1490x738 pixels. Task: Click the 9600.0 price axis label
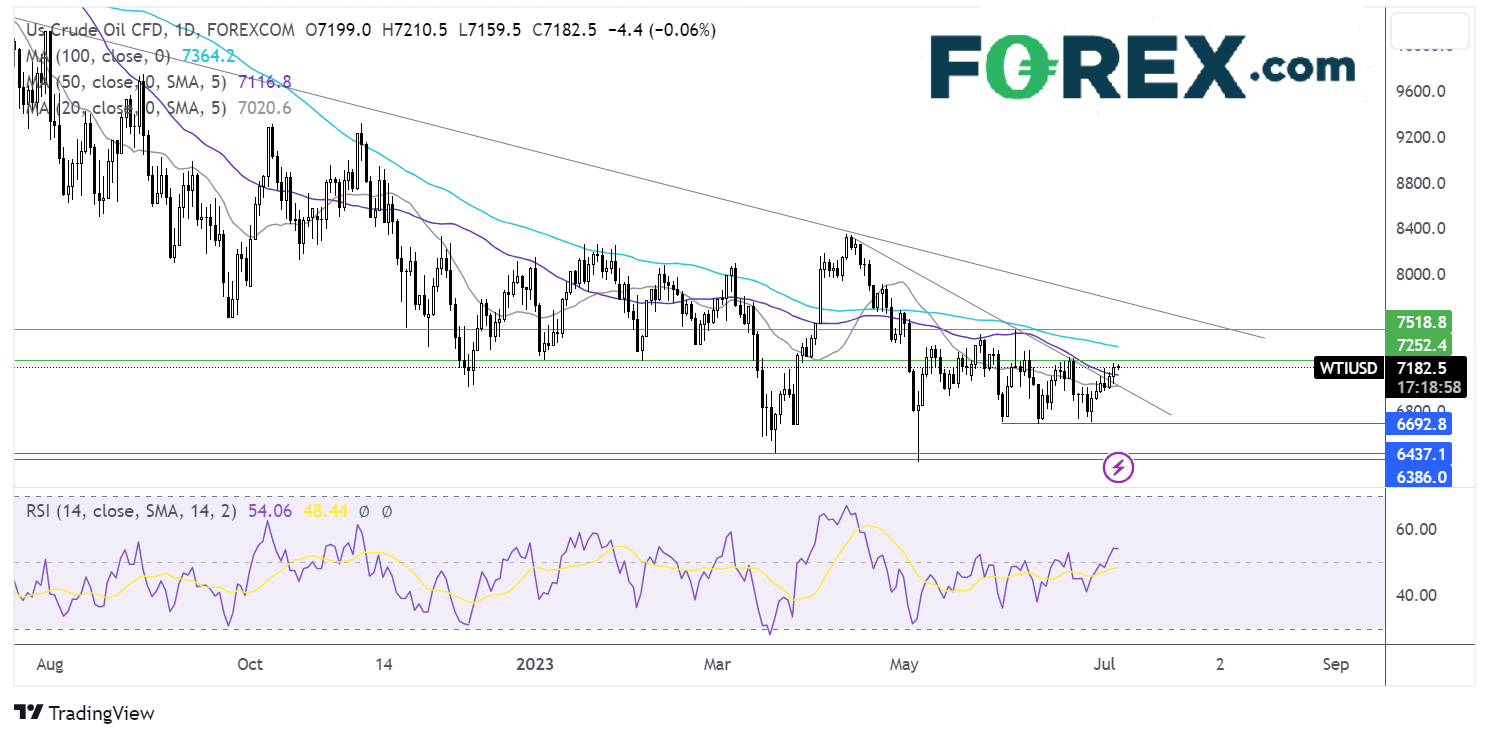1421,92
